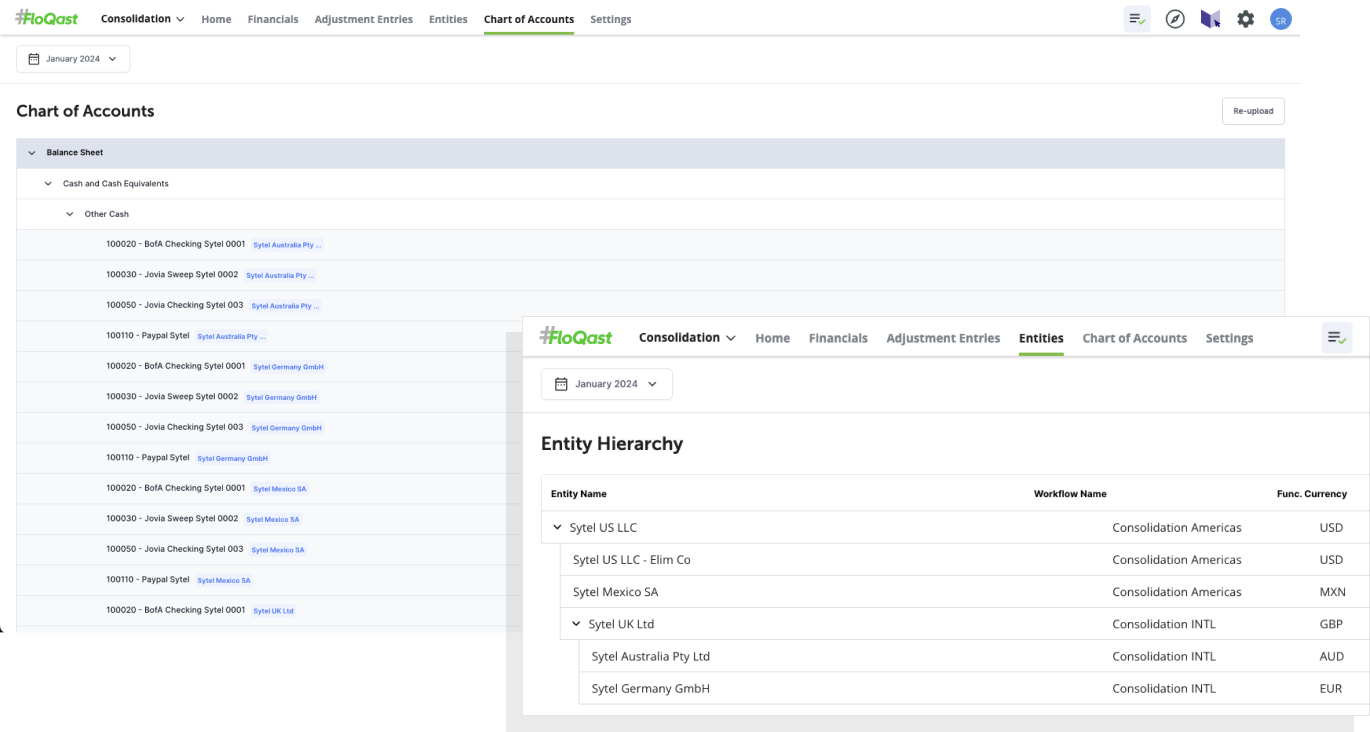Screen dimensions: 1370x732
Task: Open January 2024 period picker in Chart of Accounts window
Action: pos(73,59)
